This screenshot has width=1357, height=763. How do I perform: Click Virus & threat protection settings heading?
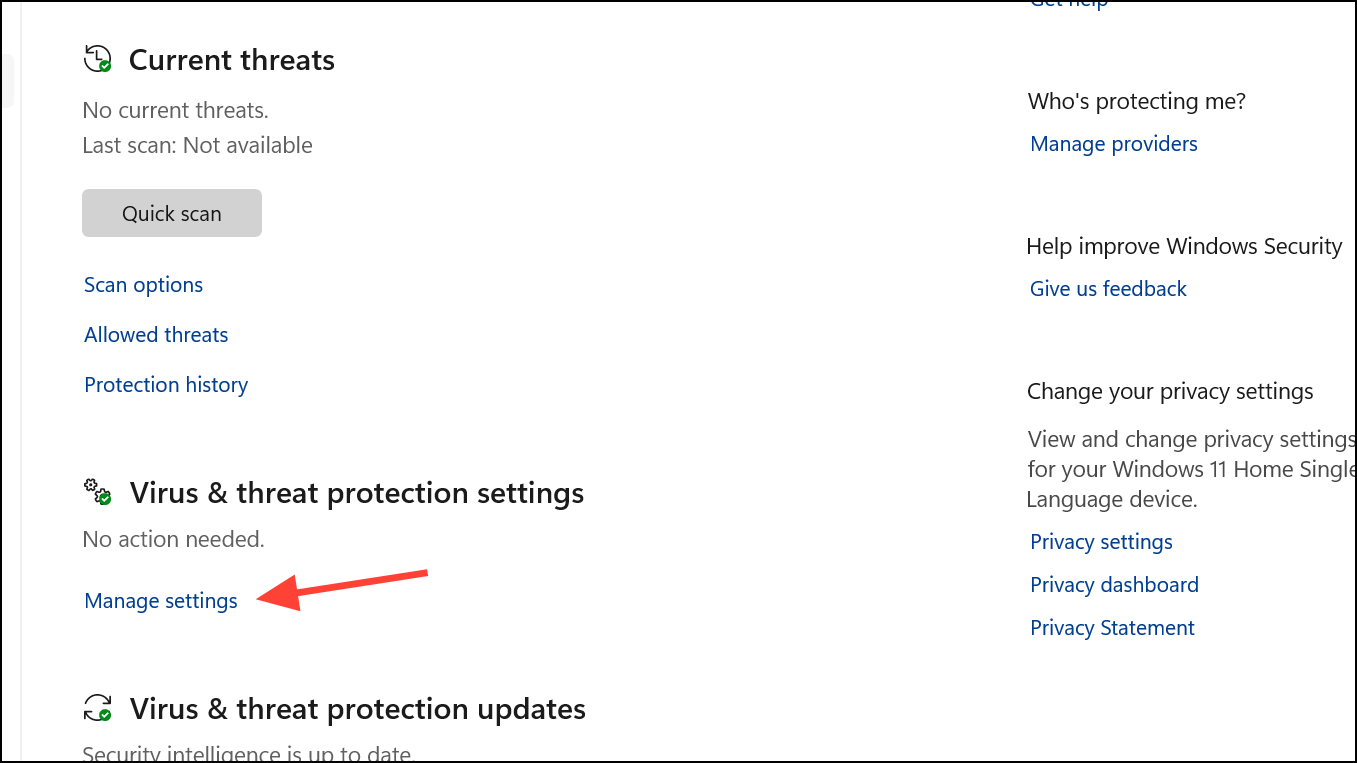(x=357, y=493)
